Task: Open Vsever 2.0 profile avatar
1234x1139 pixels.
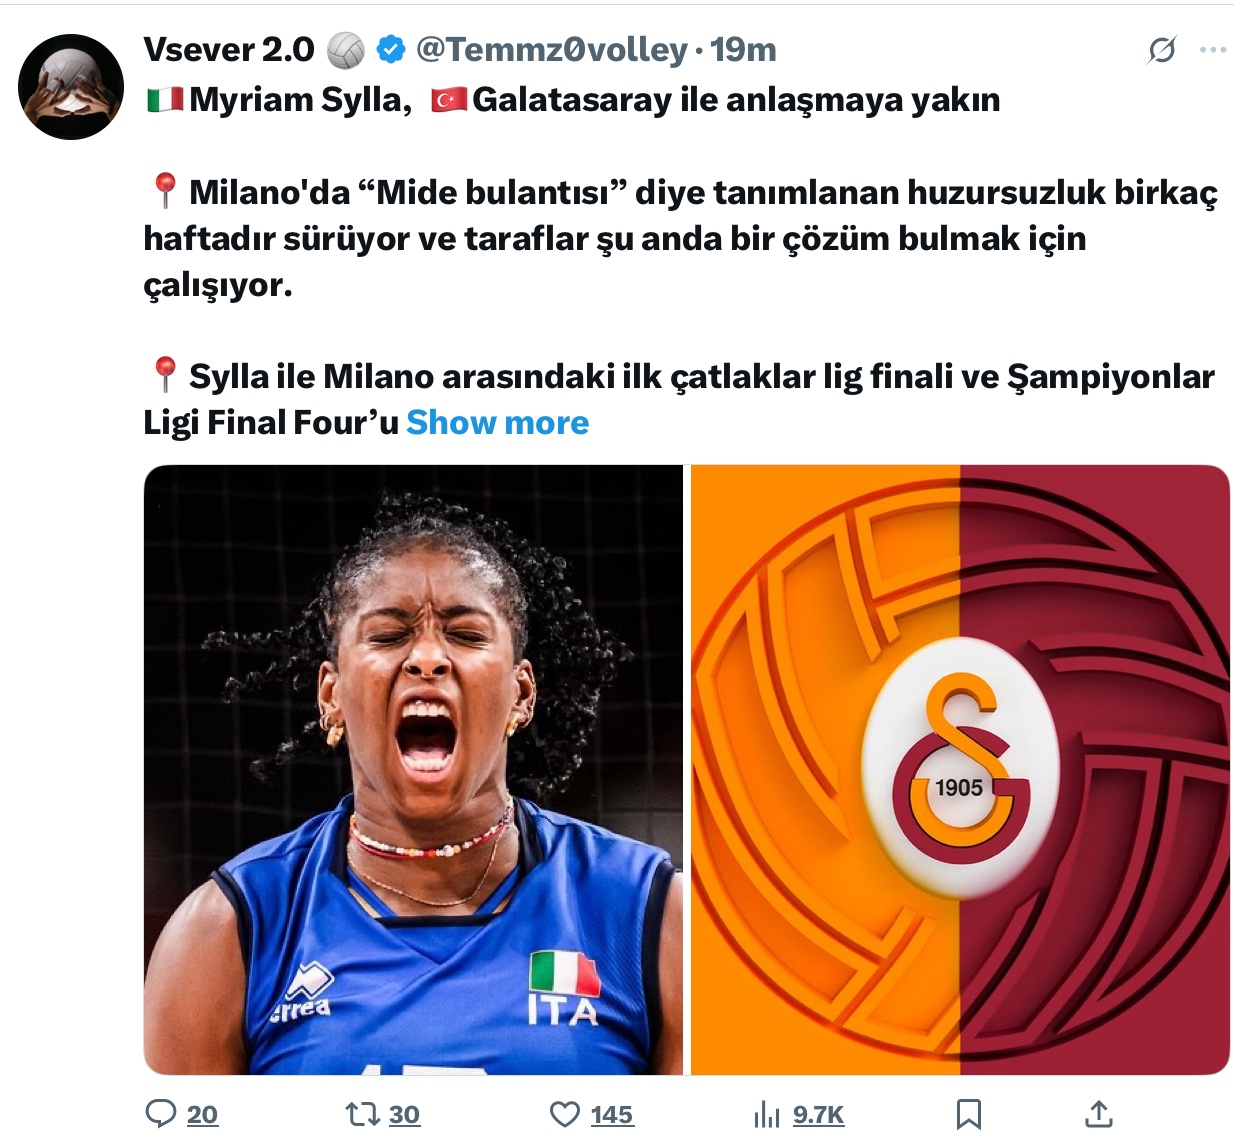Action: click(71, 87)
